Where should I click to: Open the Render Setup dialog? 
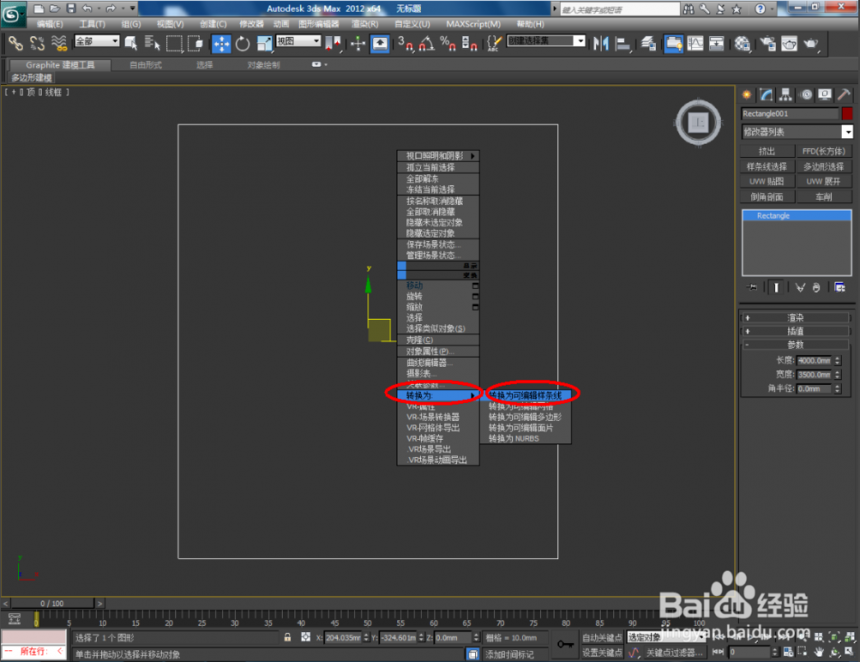(x=768, y=43)
